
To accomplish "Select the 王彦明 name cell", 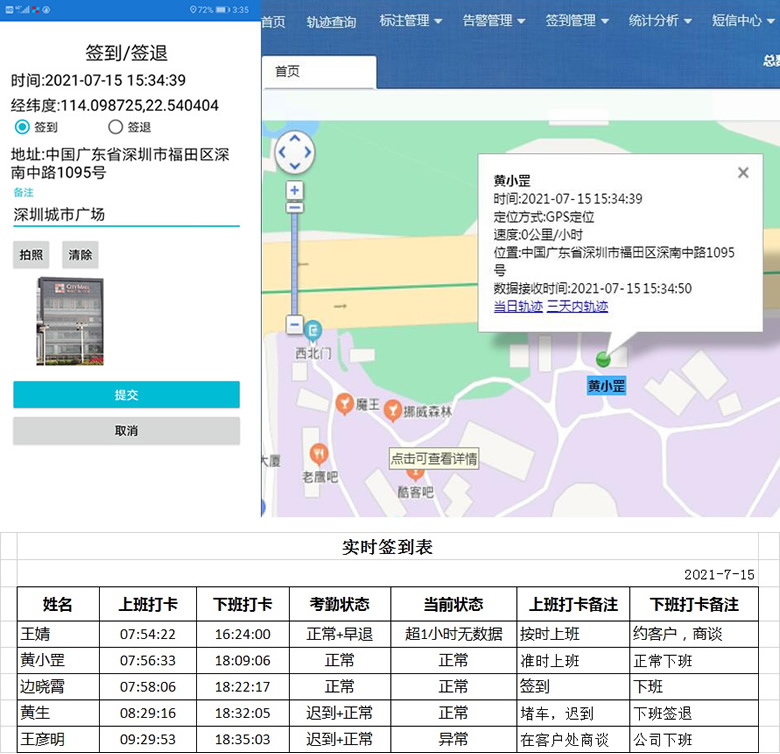I will click(x=58, y=739).
